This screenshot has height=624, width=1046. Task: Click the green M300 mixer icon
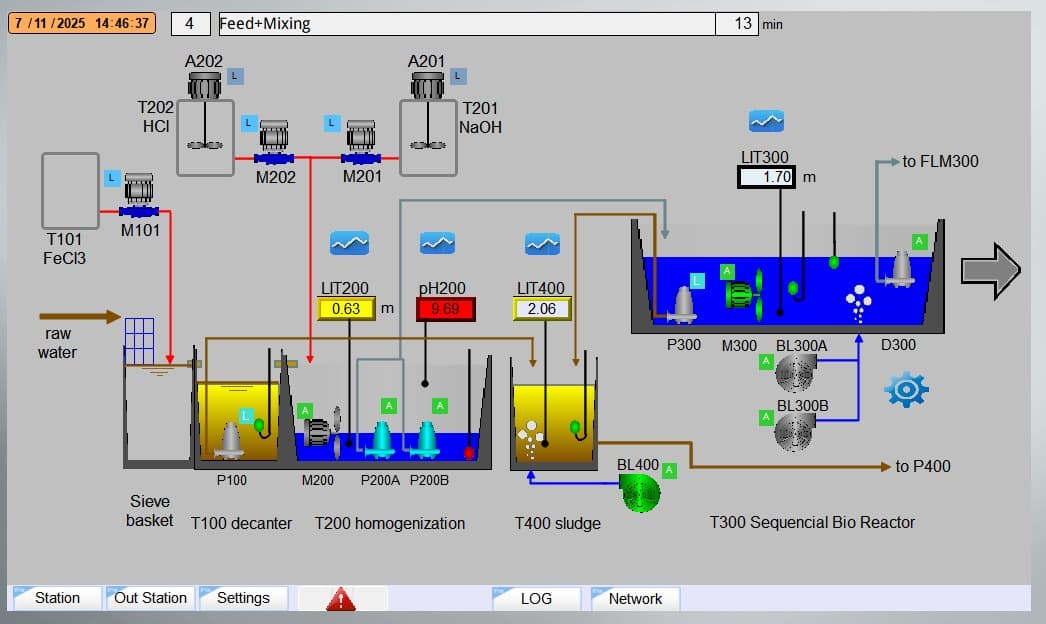tap(739, 297)
